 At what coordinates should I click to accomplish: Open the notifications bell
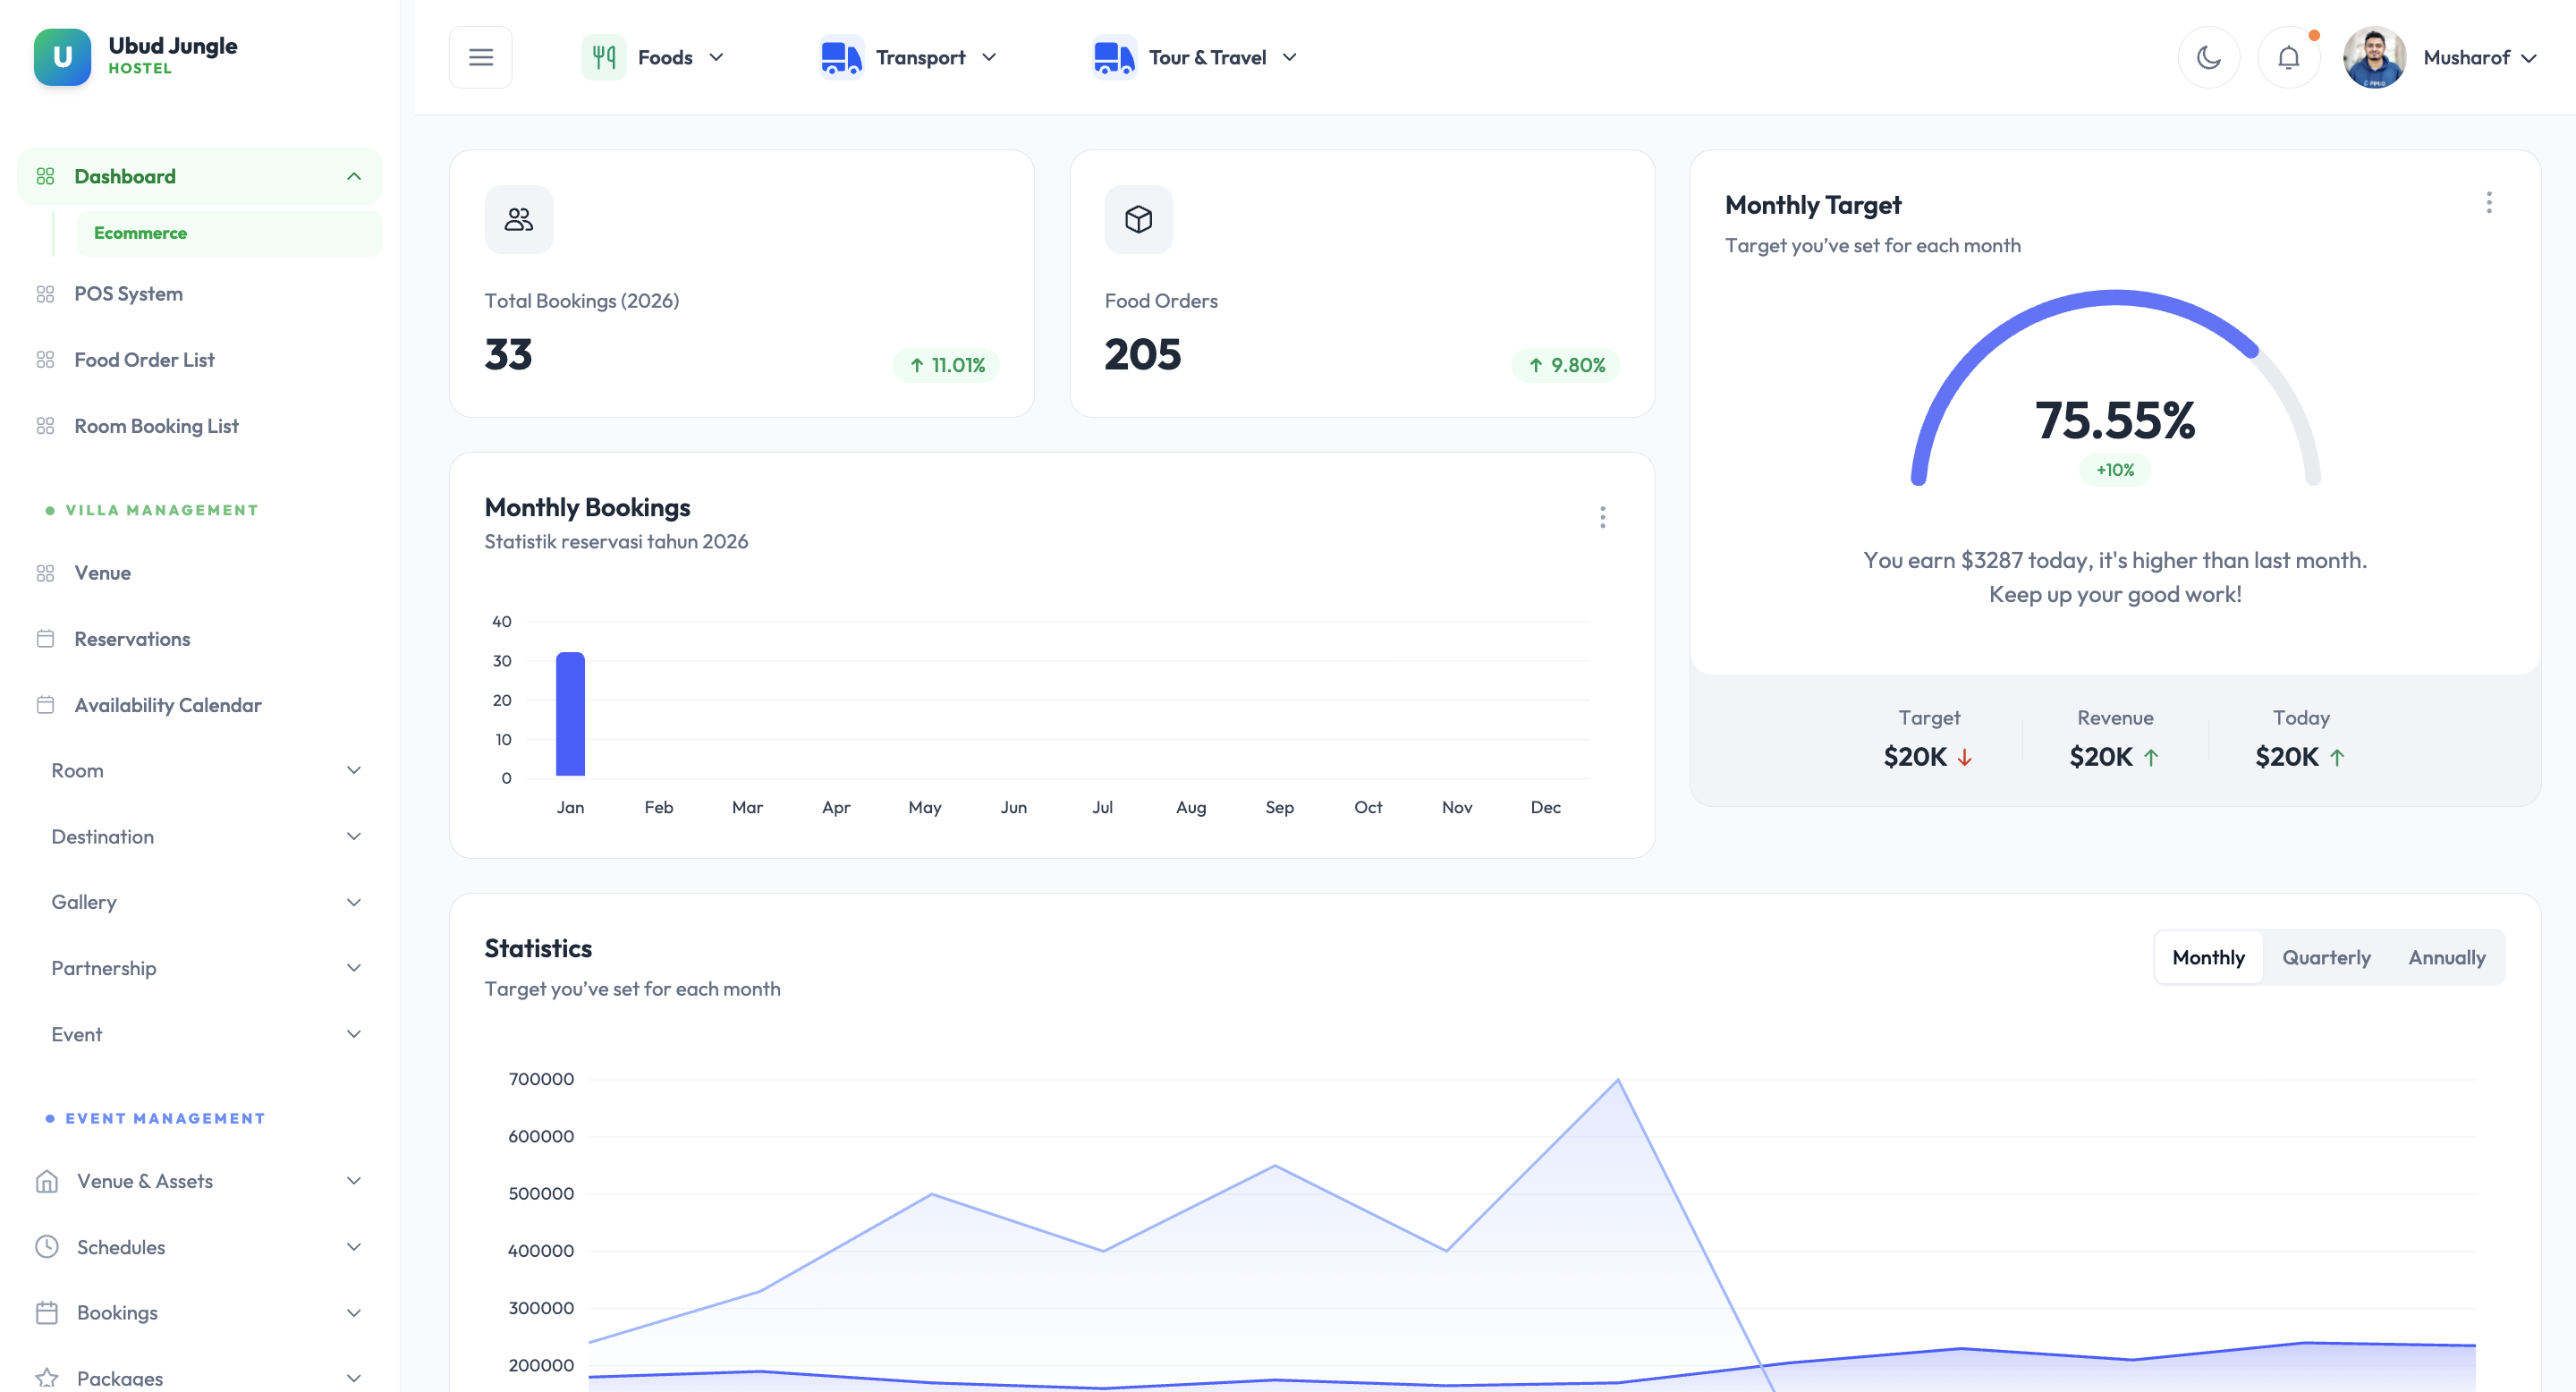pos(2288,57)
